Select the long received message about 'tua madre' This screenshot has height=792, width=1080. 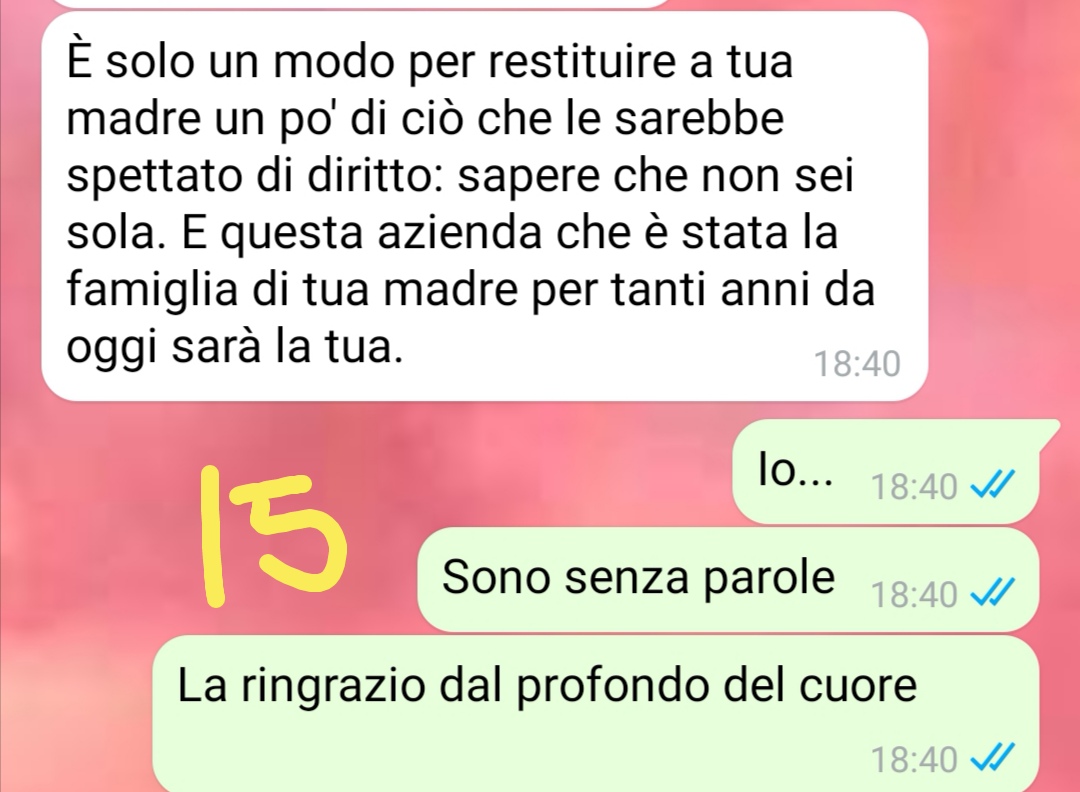click(485, 207)
